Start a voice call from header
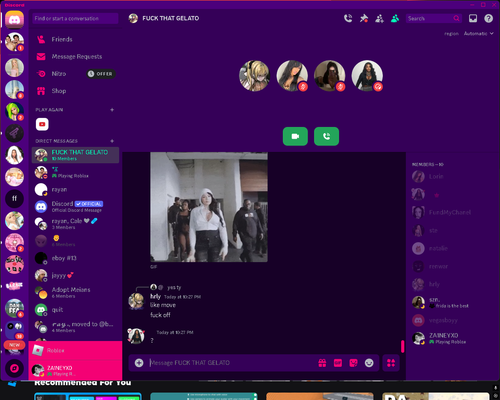The height and width of the screenshot is (400, 500). [348, 18]
